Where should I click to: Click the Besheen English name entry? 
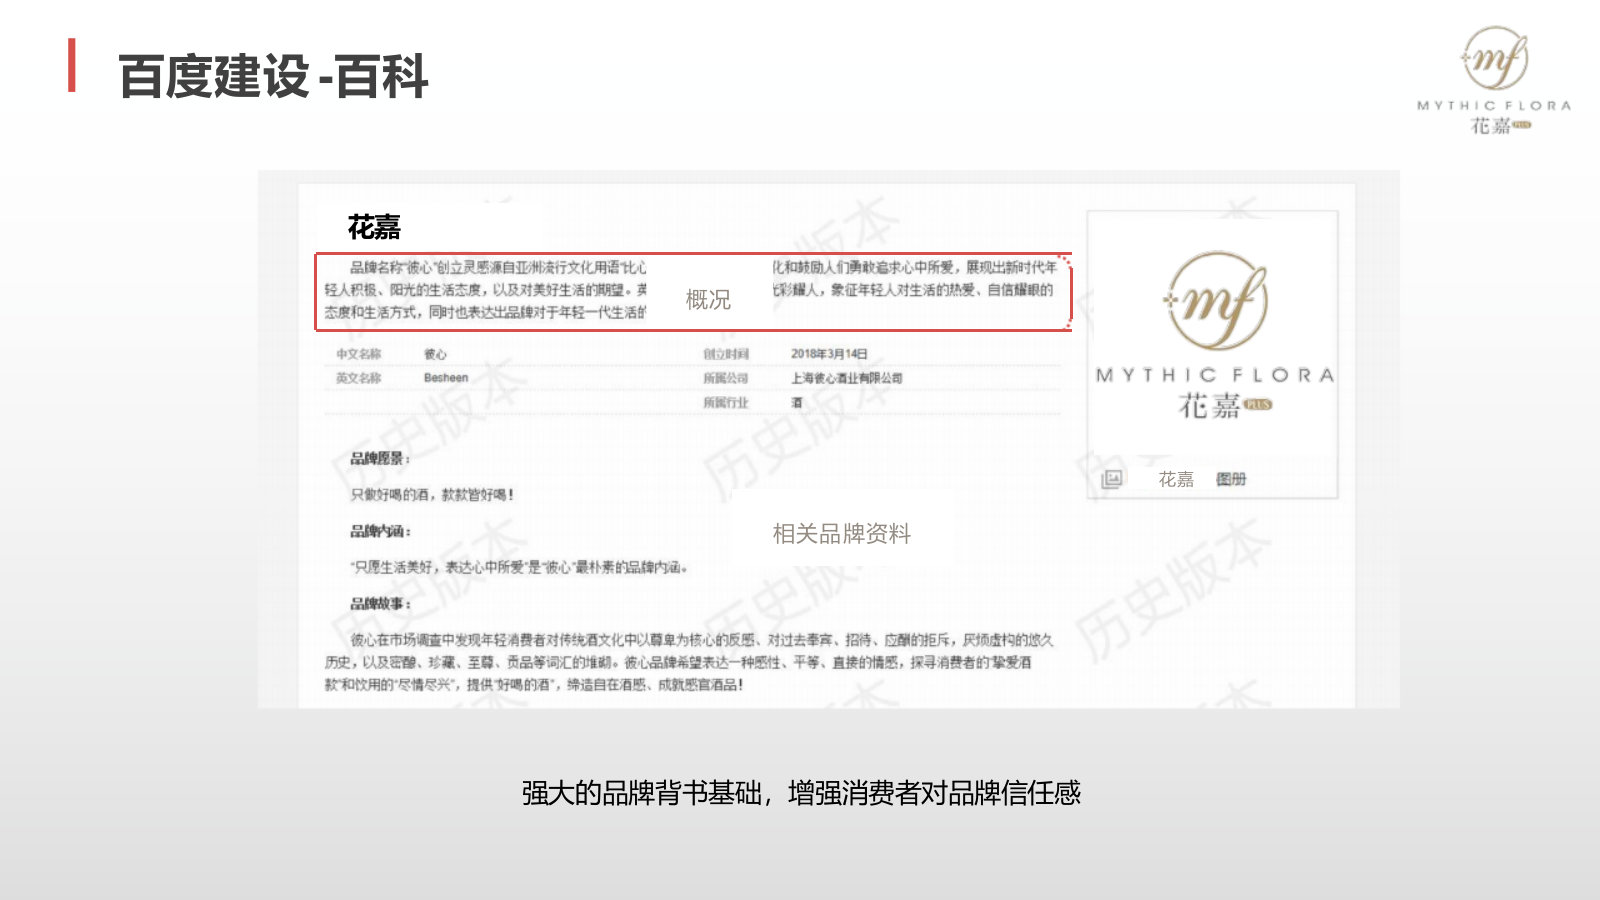tap(446, 378)
